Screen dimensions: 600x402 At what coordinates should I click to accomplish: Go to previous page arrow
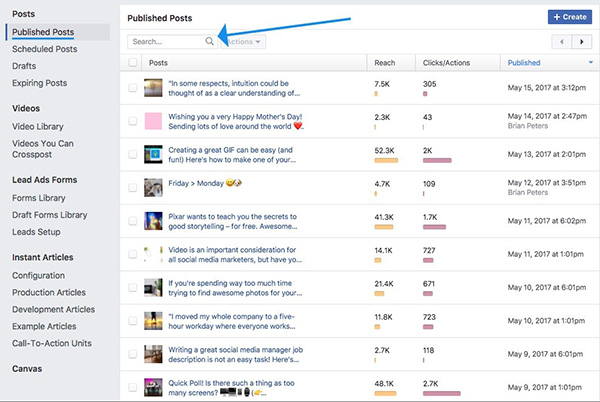pyautogui.click(x=560, y=42)
